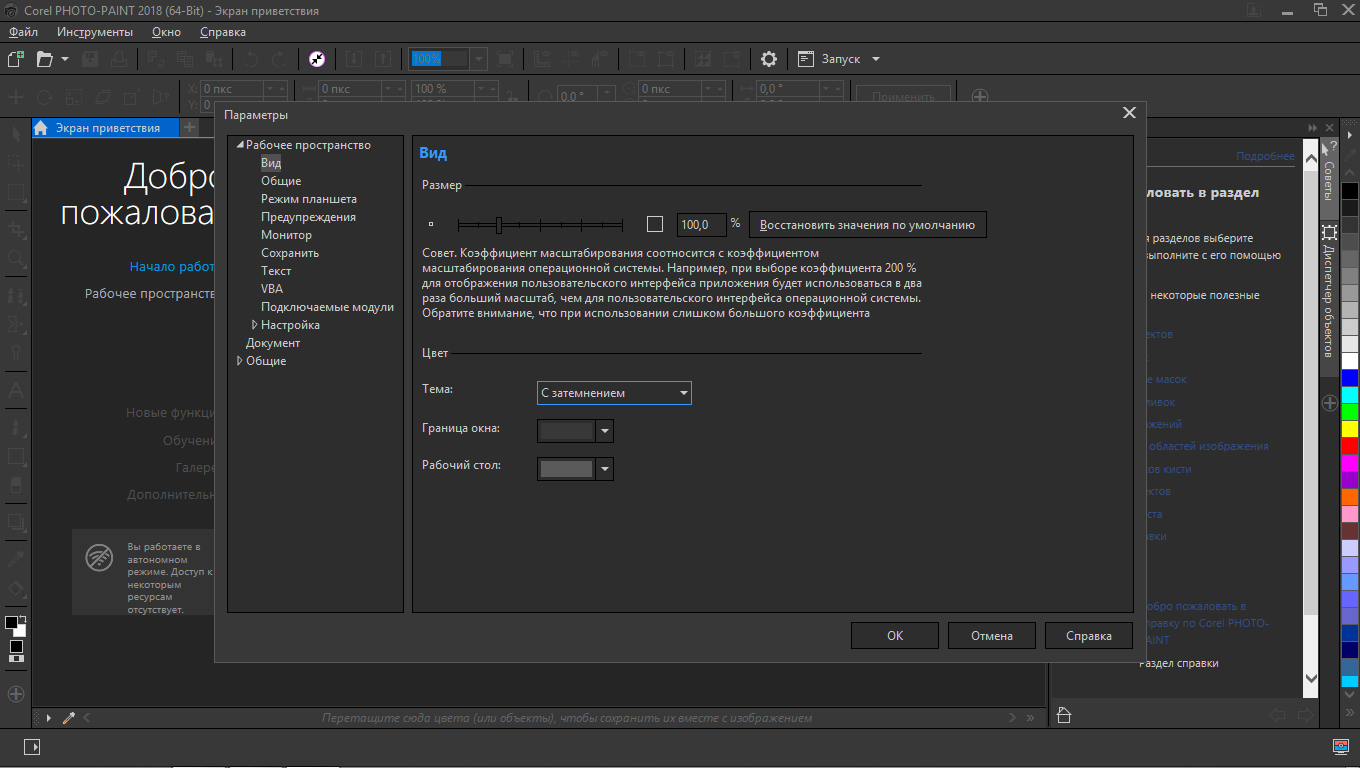
Task: Click the plus icon below docker tabs
Action: click(x=1330, y=403)
